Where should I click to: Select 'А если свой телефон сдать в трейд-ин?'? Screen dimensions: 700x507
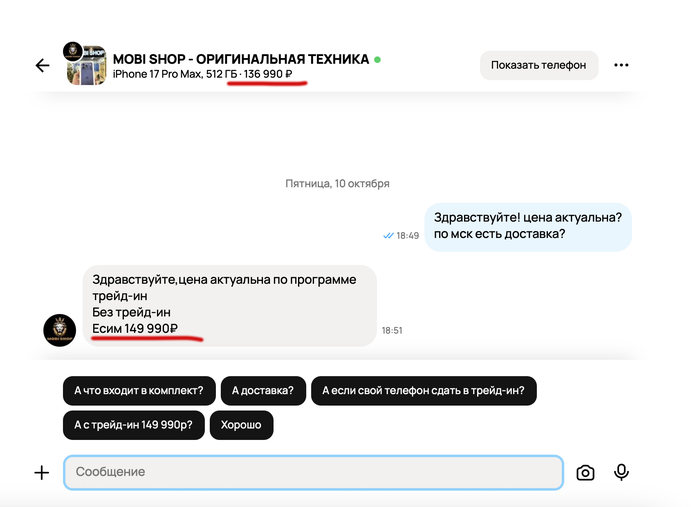[x=423, y=391]
